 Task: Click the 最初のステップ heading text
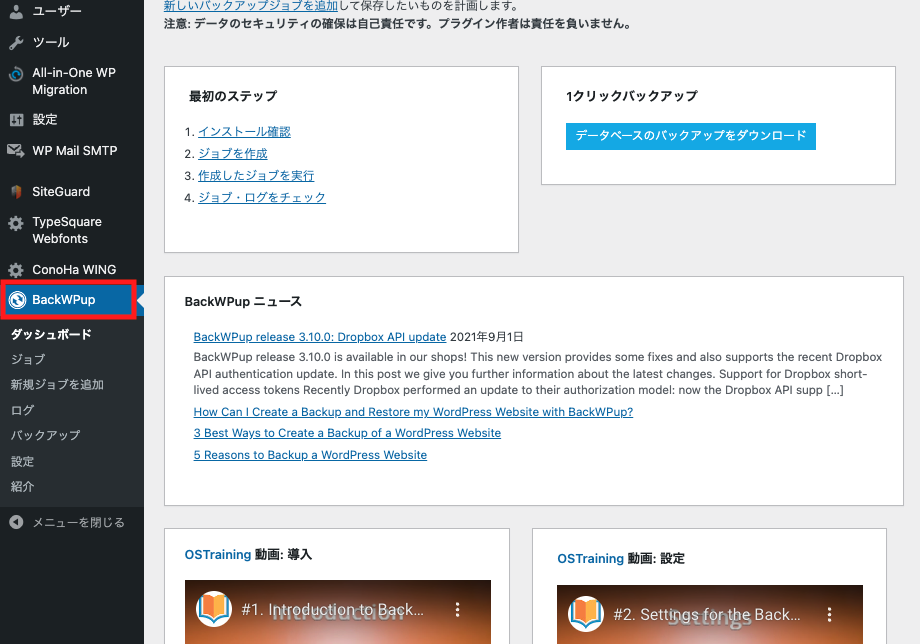coord(233,96)
